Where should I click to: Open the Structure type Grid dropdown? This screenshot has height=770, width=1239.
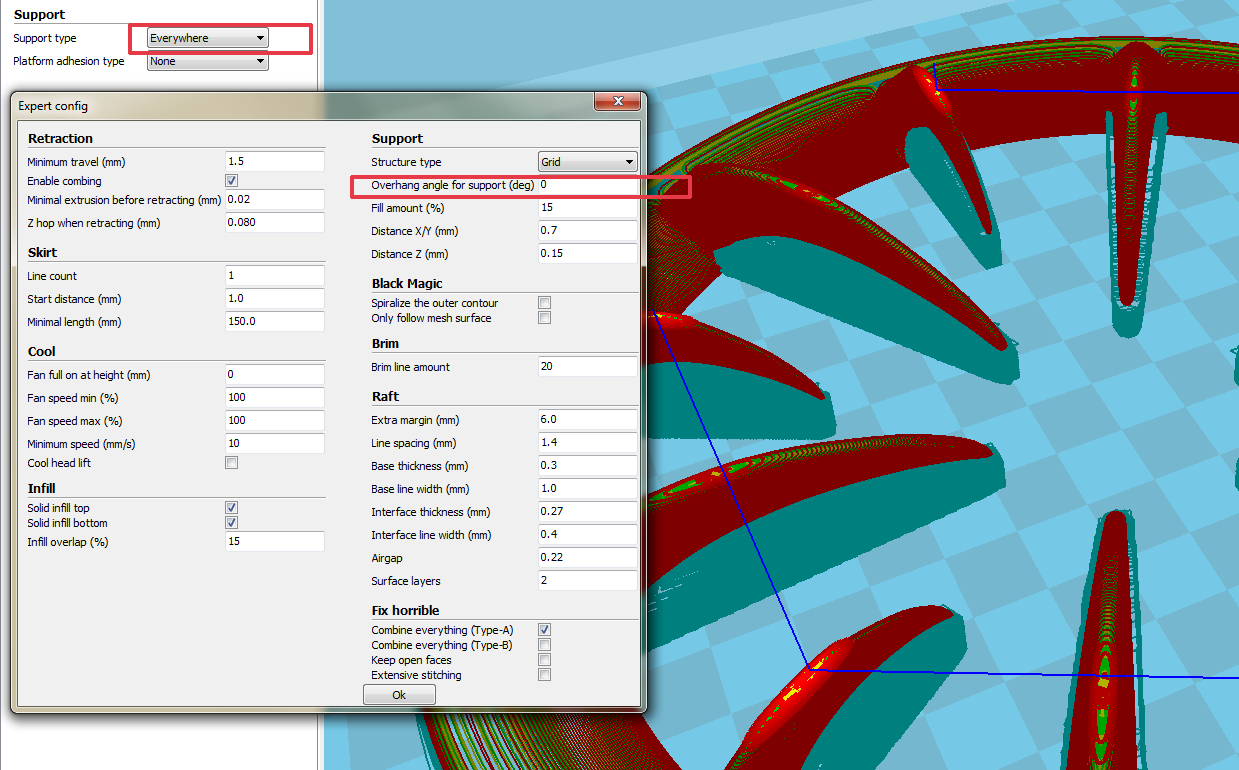point(587,162)
